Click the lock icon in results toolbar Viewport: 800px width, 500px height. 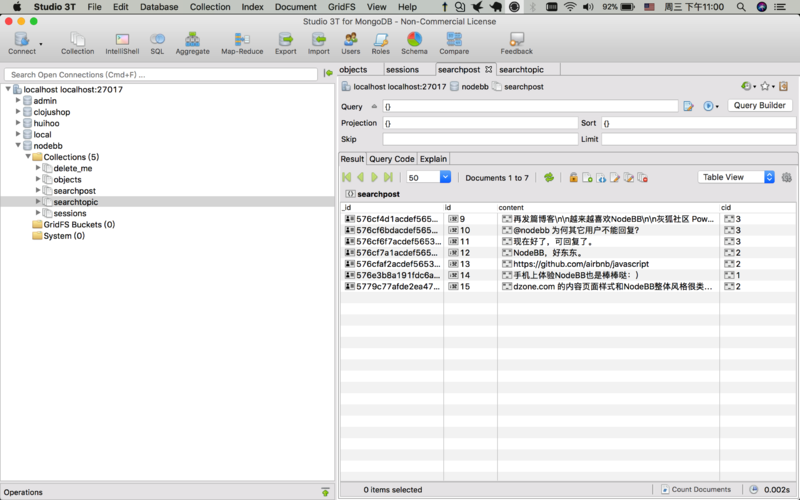[574, 177]
